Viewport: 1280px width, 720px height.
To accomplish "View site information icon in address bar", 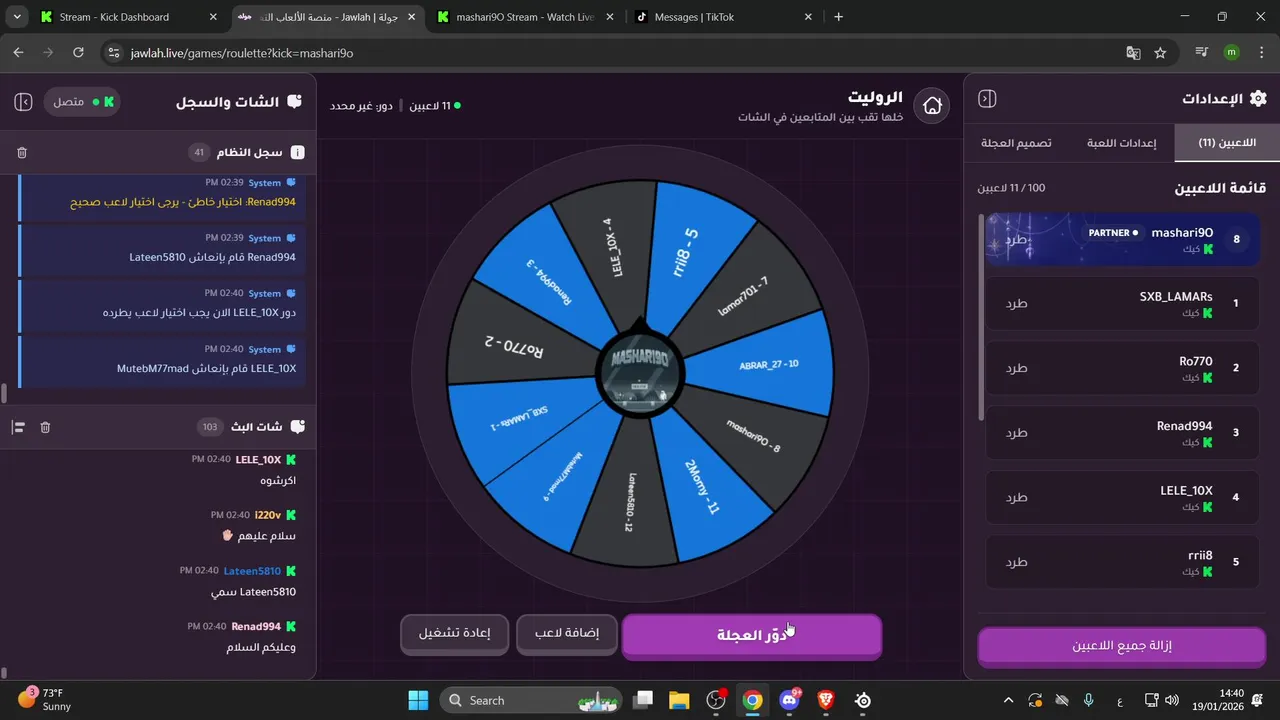I will coord(114,53).
